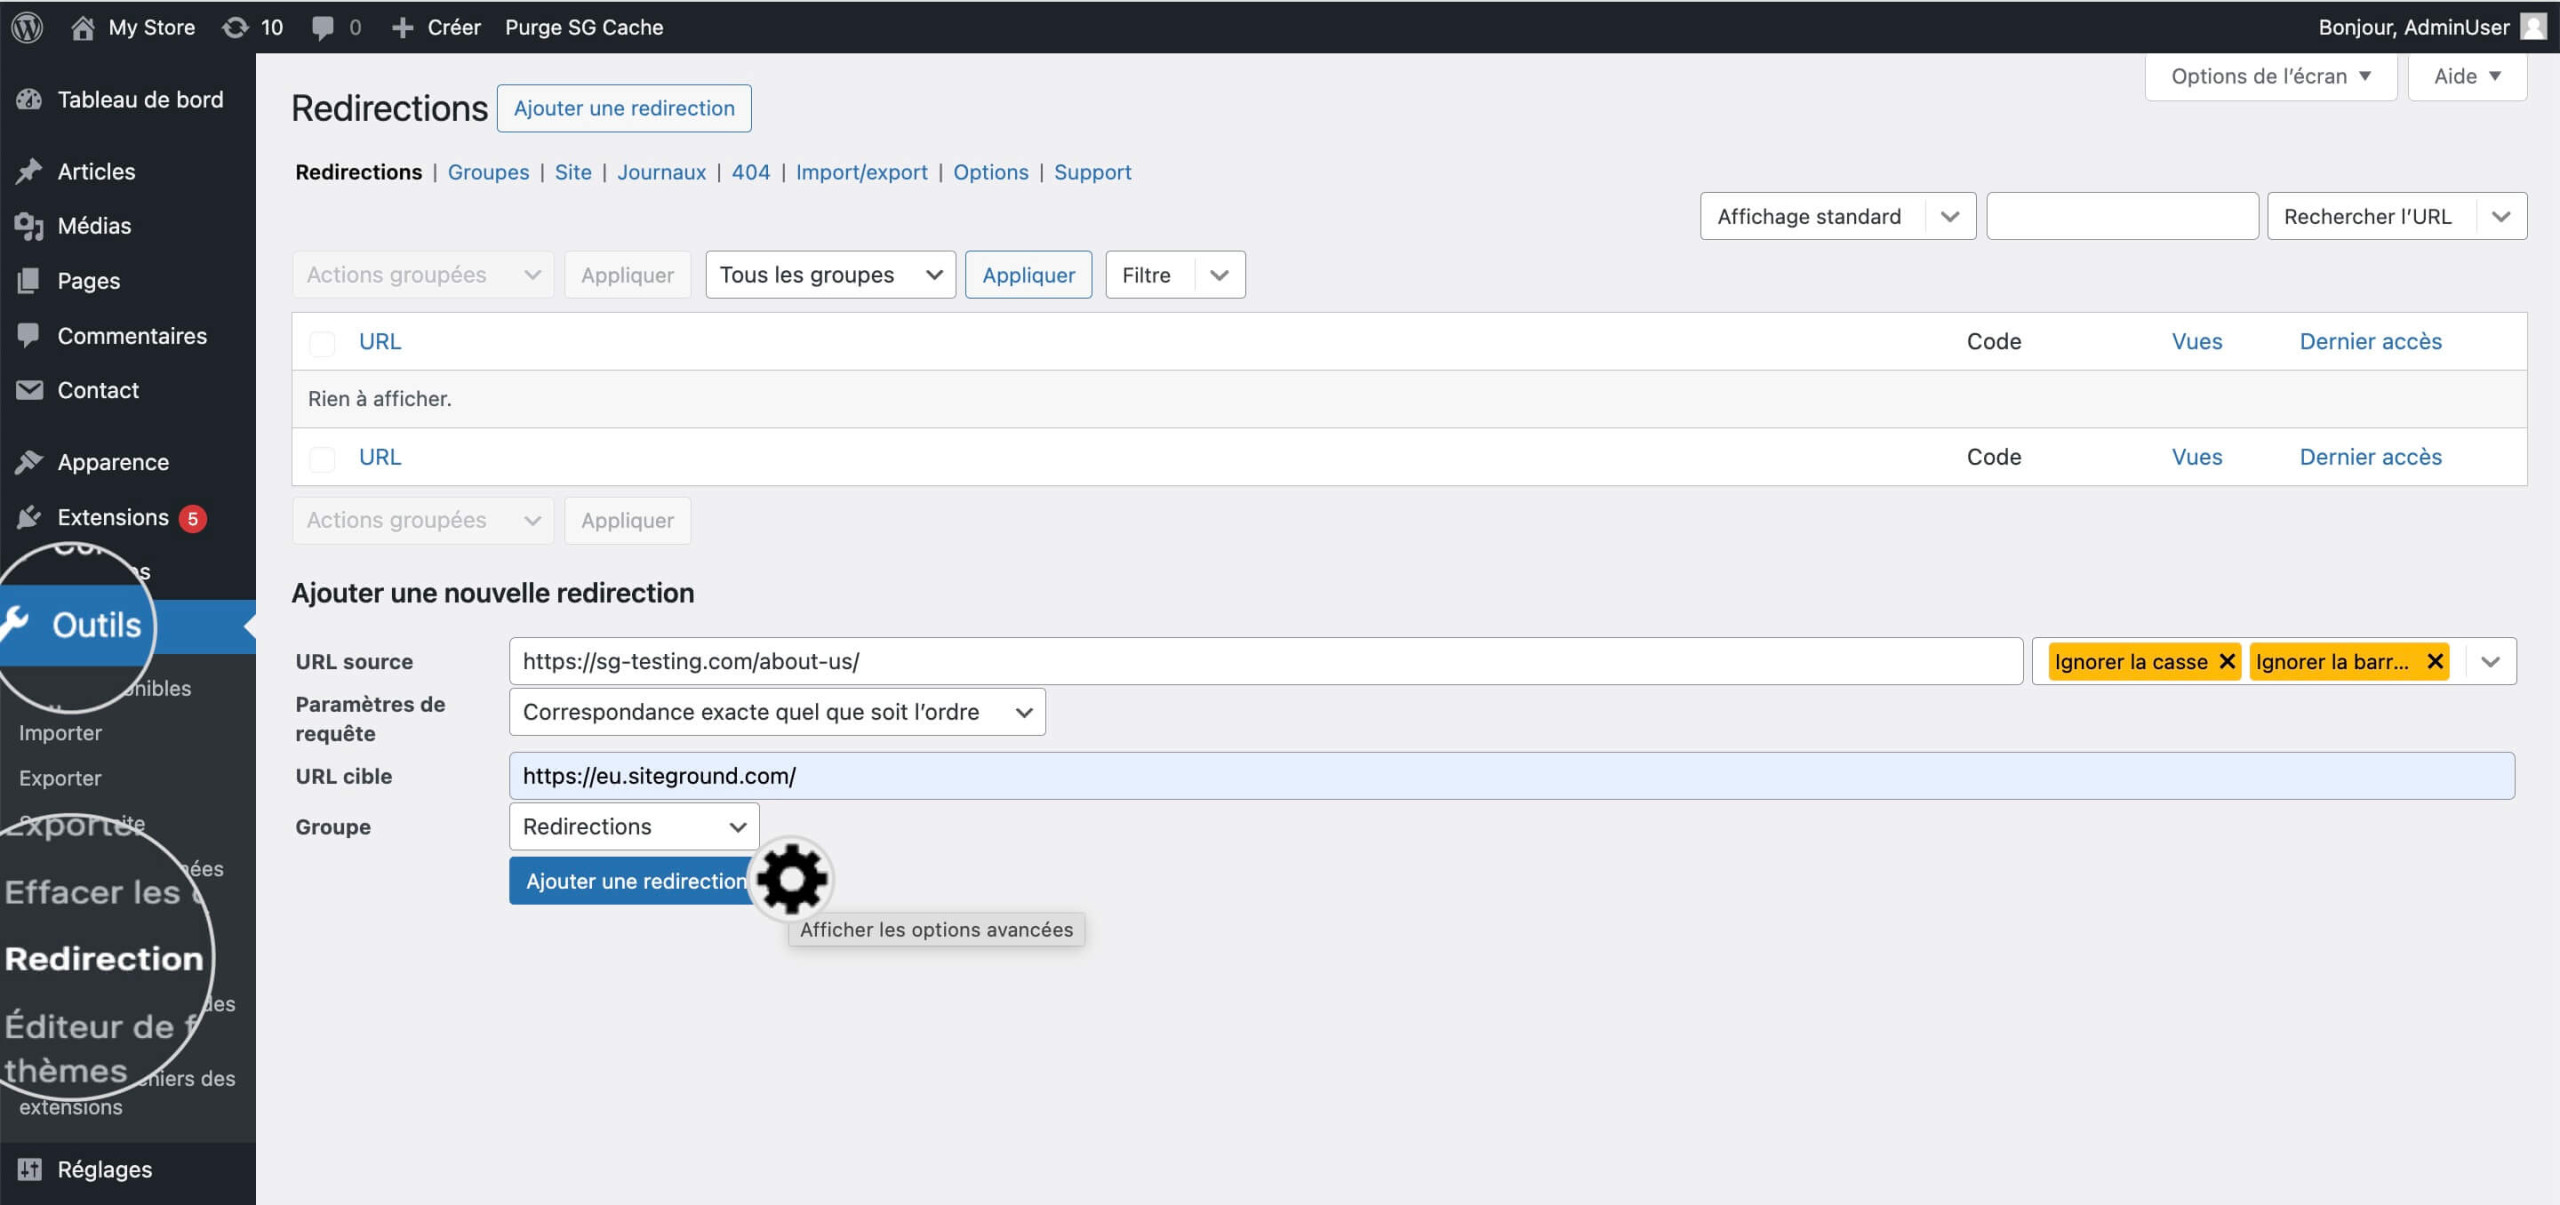The image size is (2560, 1205).
Task: Show advanced options gear icon
Action: coord(791,879)
